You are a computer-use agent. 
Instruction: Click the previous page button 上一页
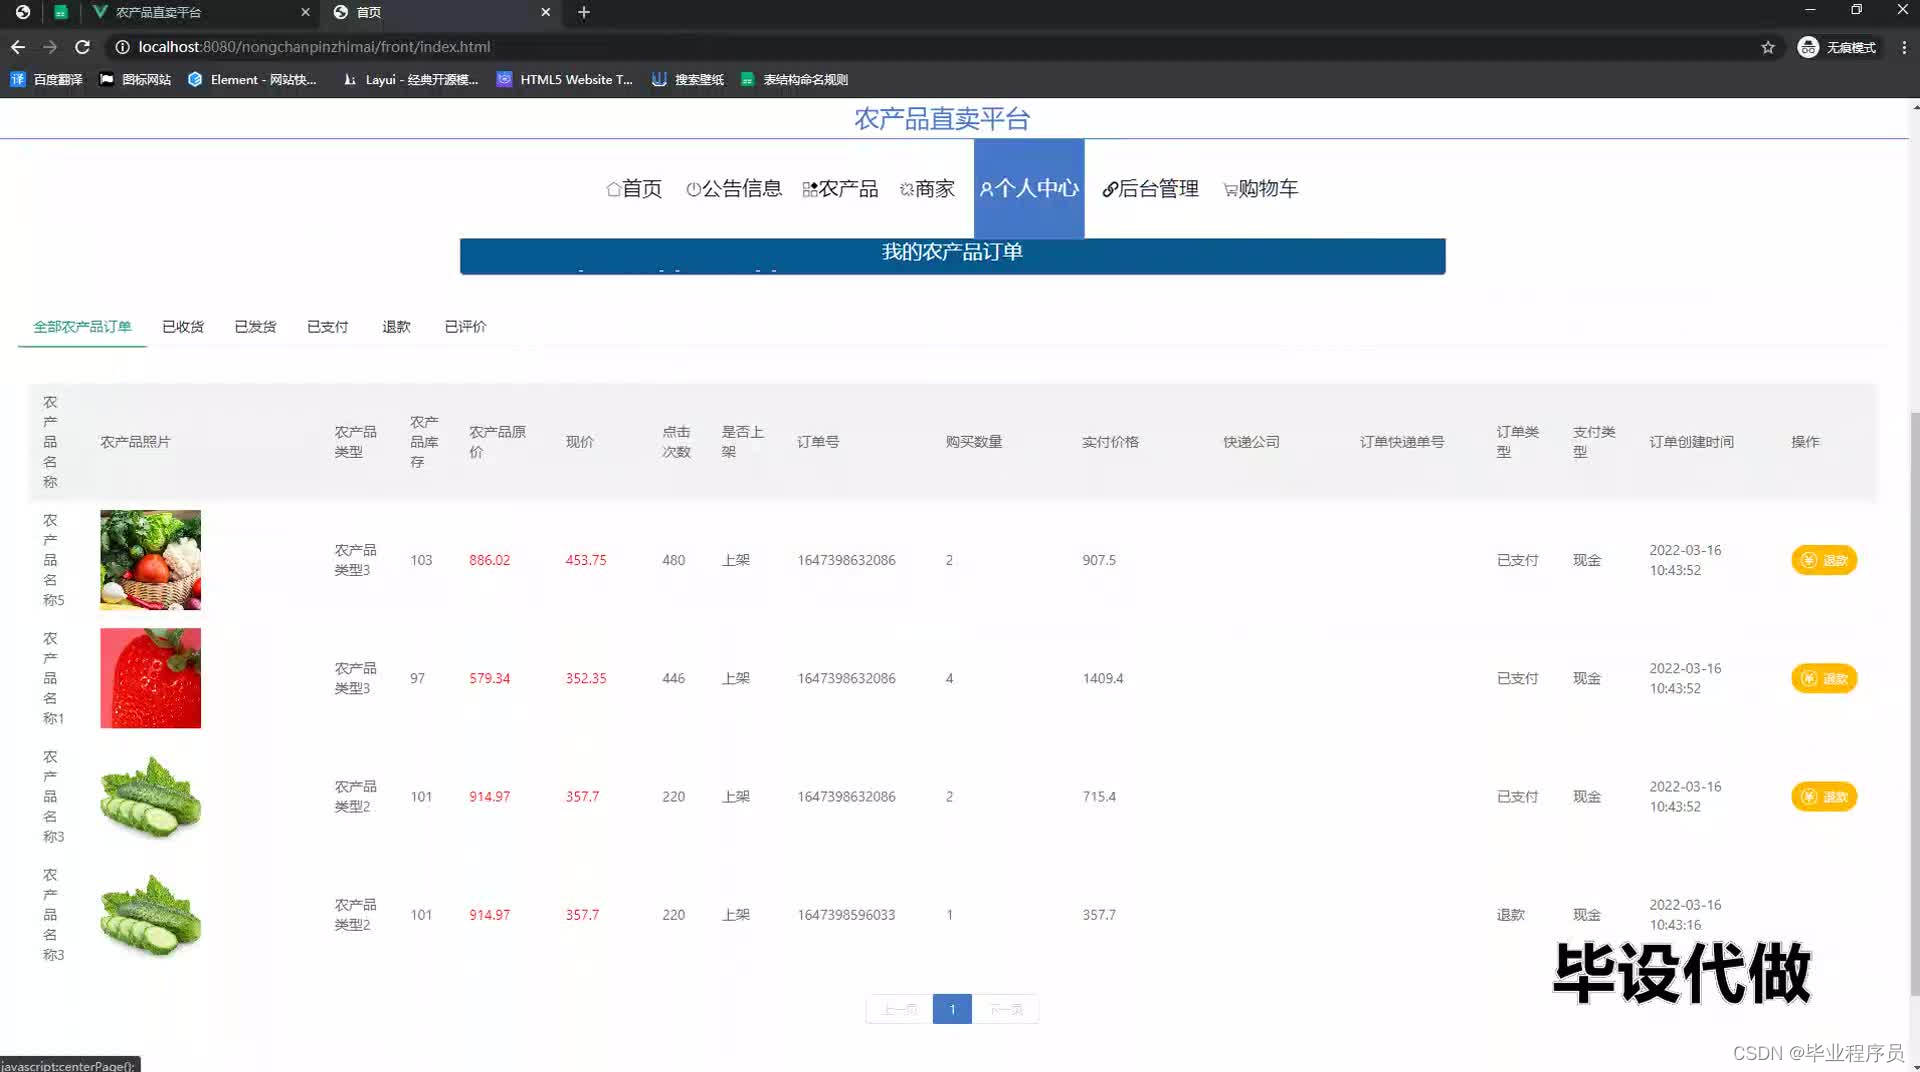pyautogui.click(x=899, y=1009)
